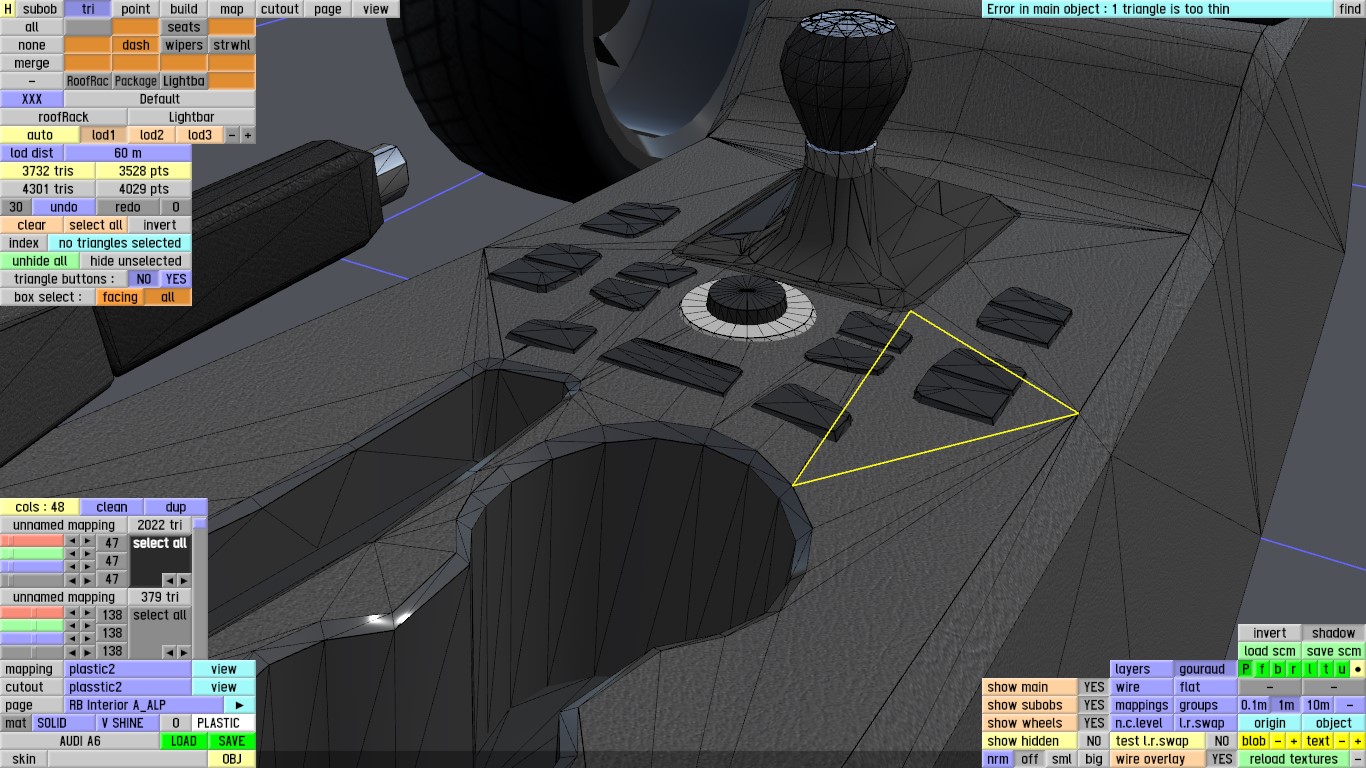The height and width of the screenshot is (768, 1366).
Task: Select the f view direction button
Action: coord(1262,669)
